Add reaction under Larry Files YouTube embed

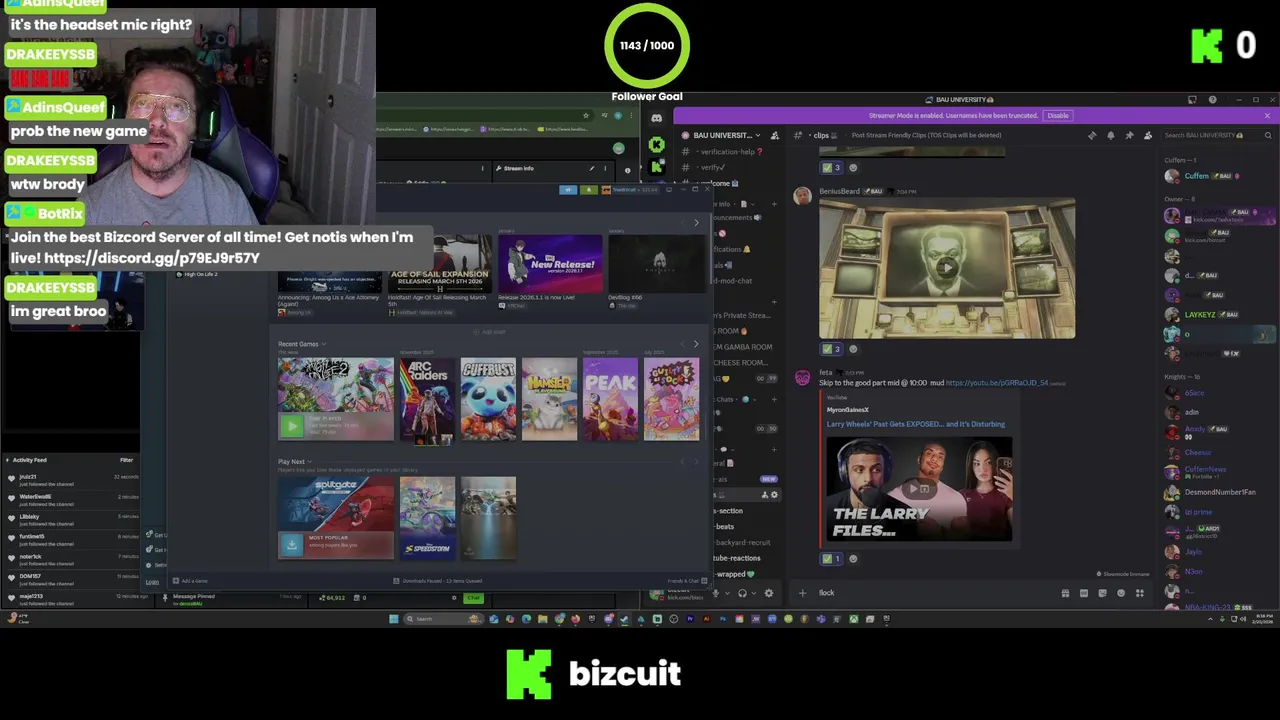click(853, 559)
